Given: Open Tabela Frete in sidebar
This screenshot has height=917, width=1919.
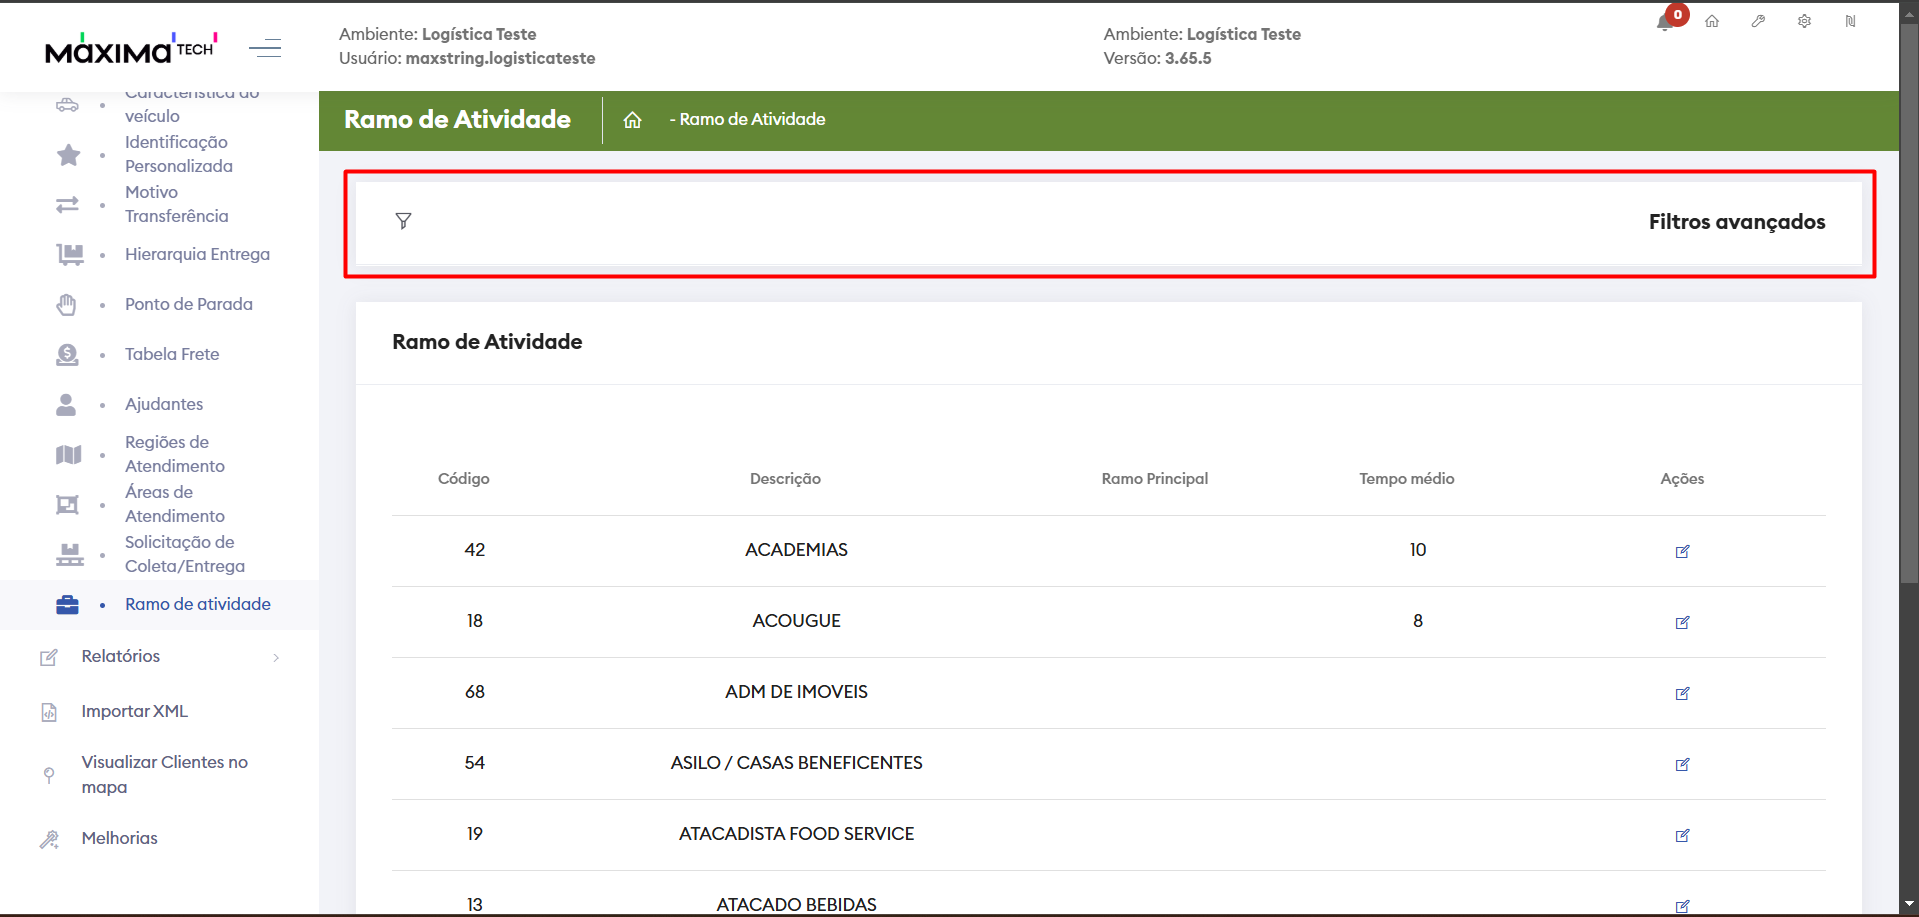Looking at the screenshot, I should coord(172,354).
